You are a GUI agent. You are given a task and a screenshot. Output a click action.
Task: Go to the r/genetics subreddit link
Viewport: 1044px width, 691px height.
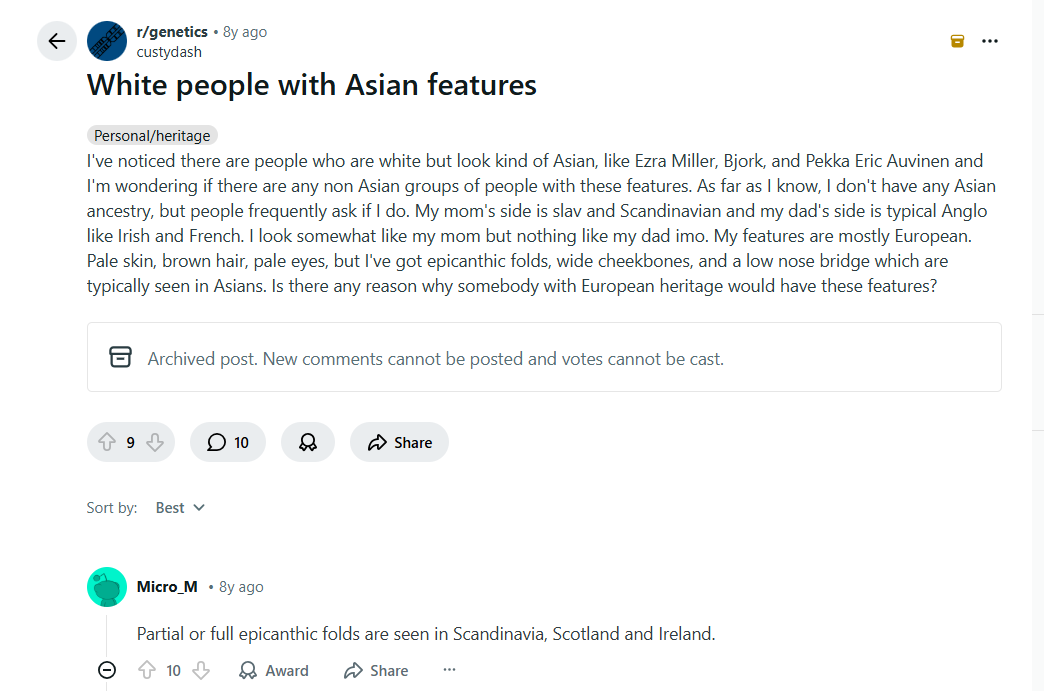tap(172, 32)
